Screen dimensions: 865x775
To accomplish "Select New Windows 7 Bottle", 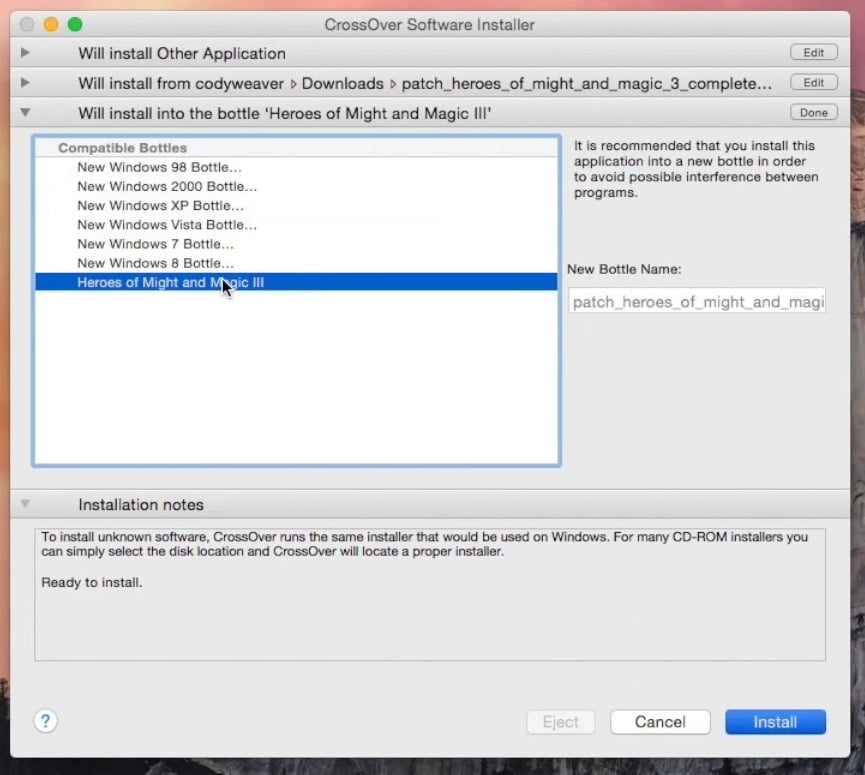I will [296, 244].
